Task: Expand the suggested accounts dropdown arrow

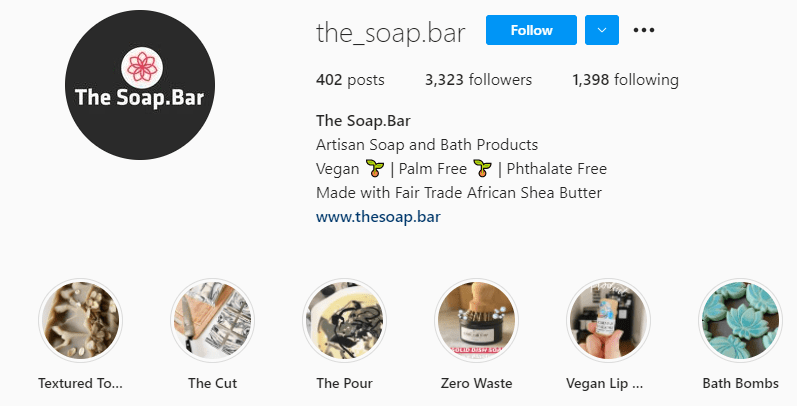Action: tap(602, 30)
